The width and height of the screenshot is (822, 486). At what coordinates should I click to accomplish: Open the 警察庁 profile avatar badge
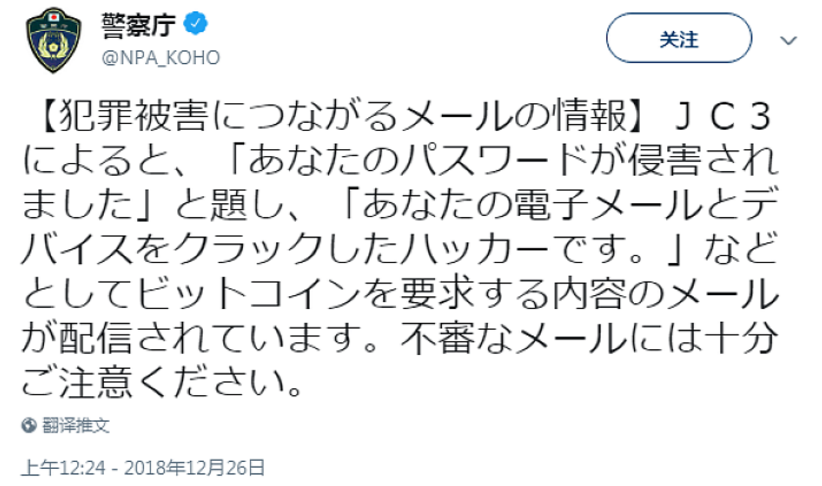(54, 40)
